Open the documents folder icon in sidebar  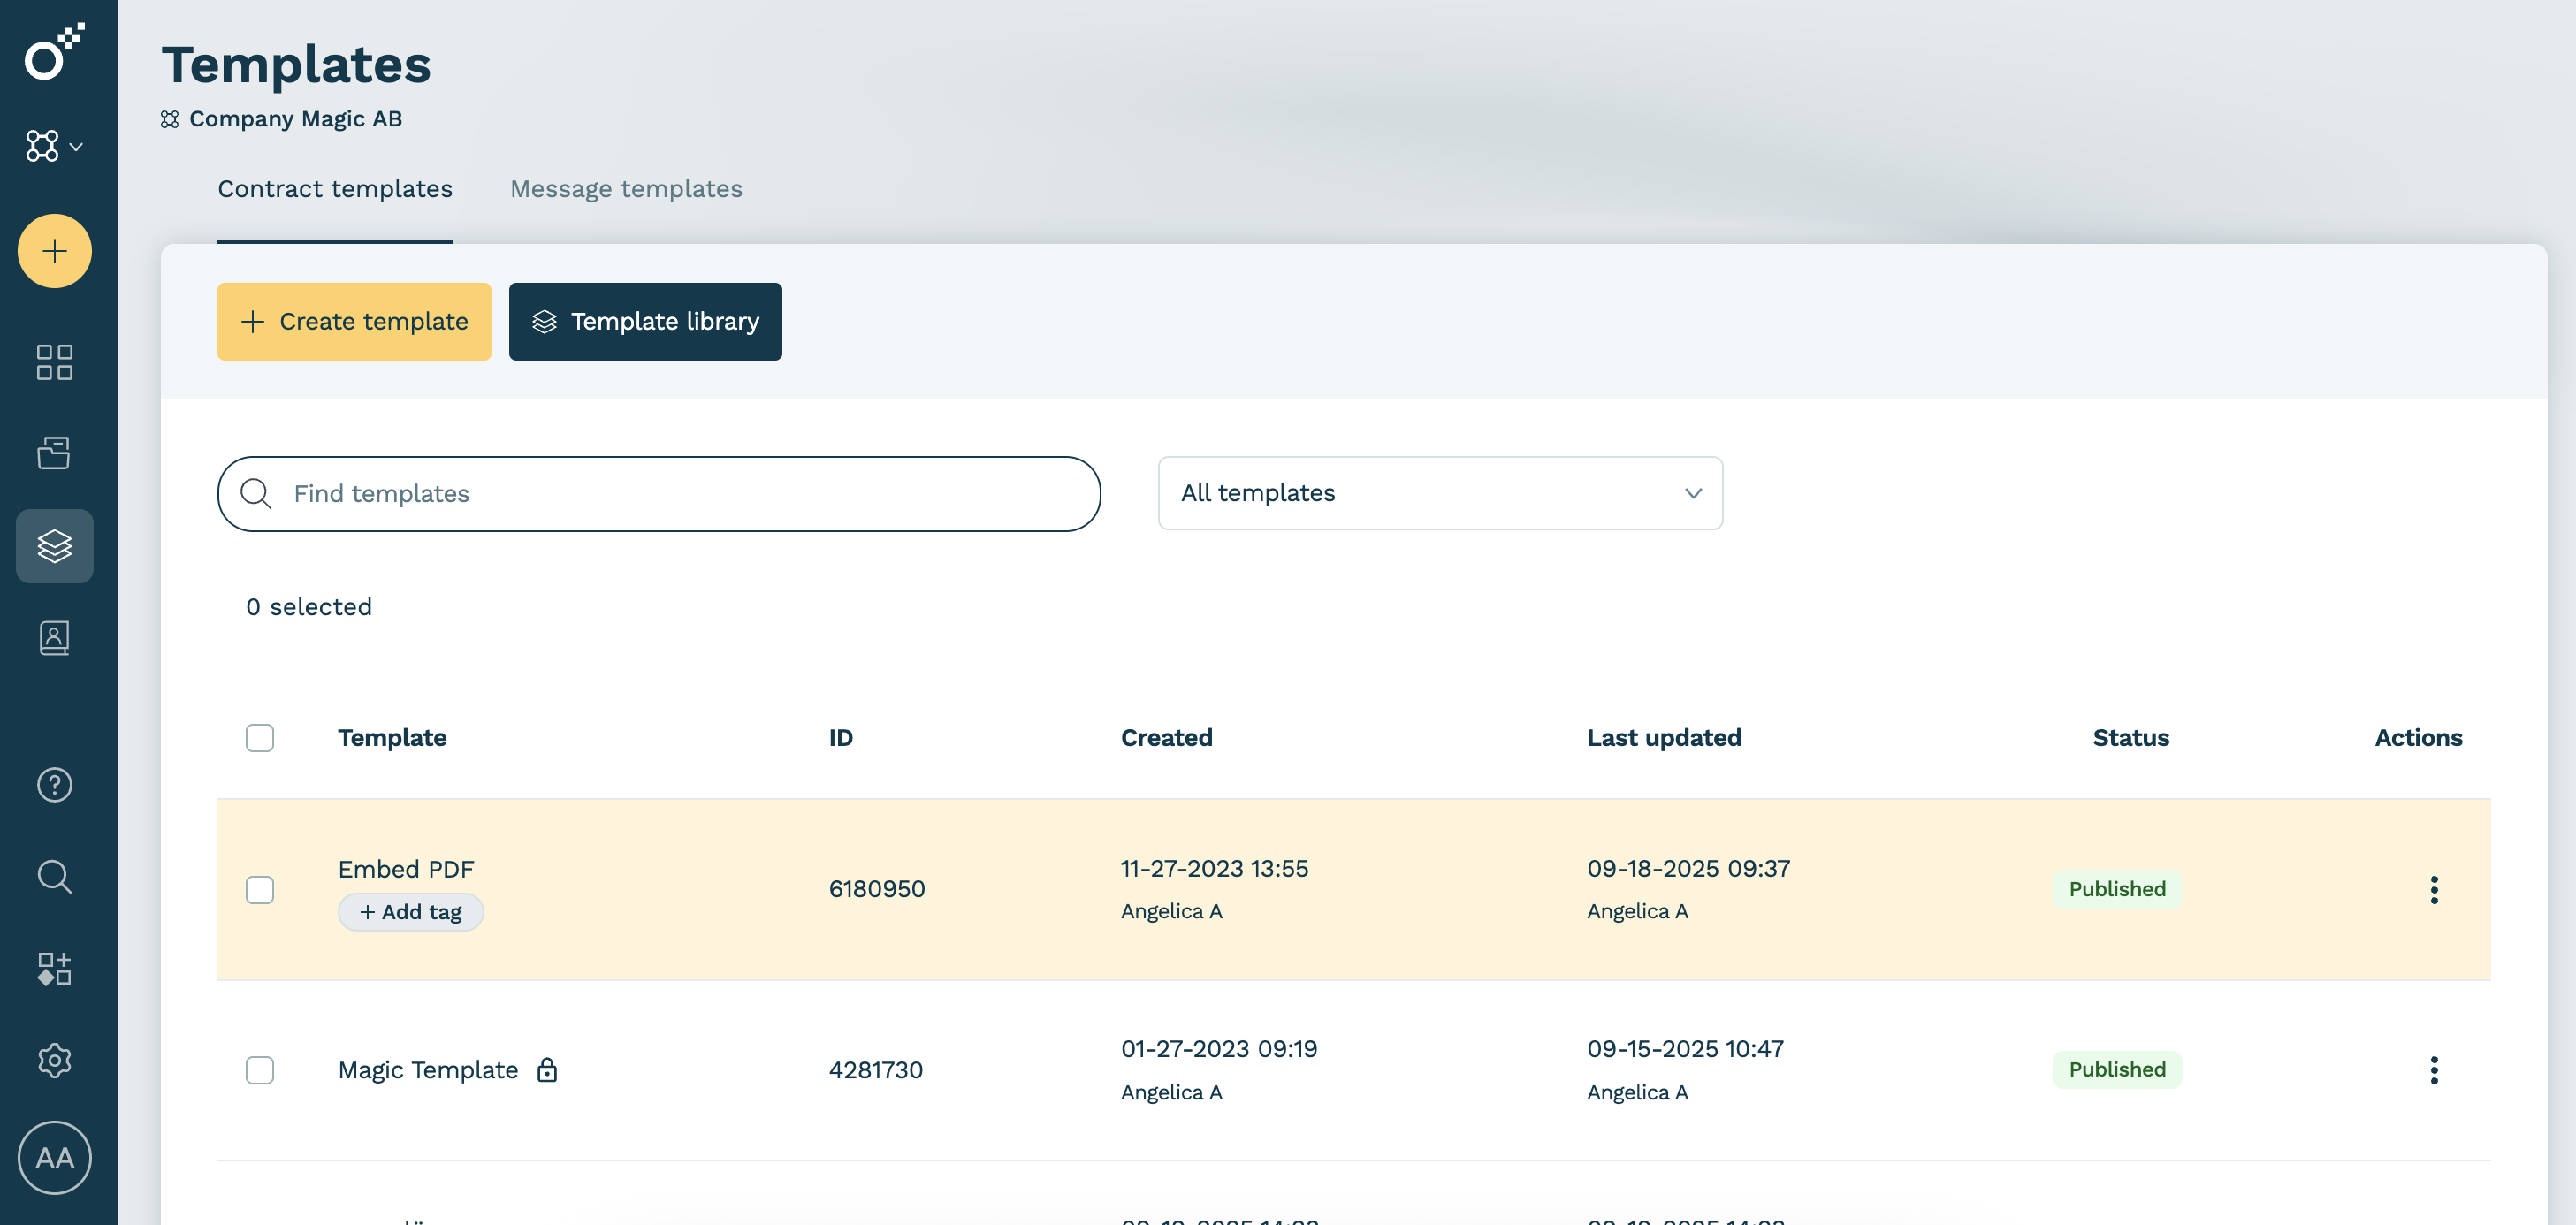coord(55,453)
